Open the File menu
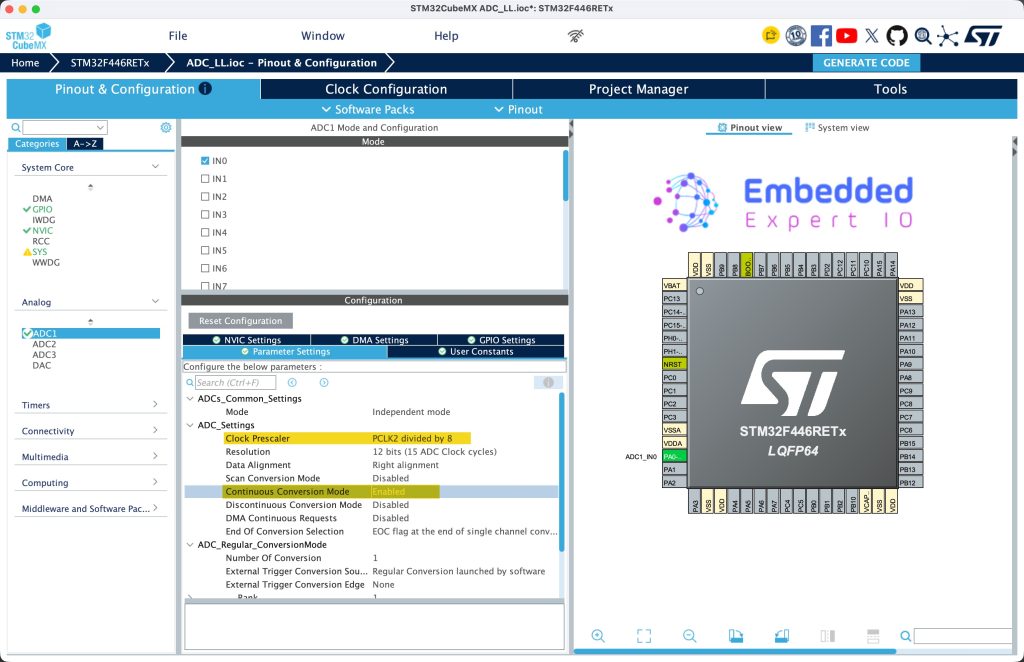This screenshot has width=1024, height=662. [178, 36]
